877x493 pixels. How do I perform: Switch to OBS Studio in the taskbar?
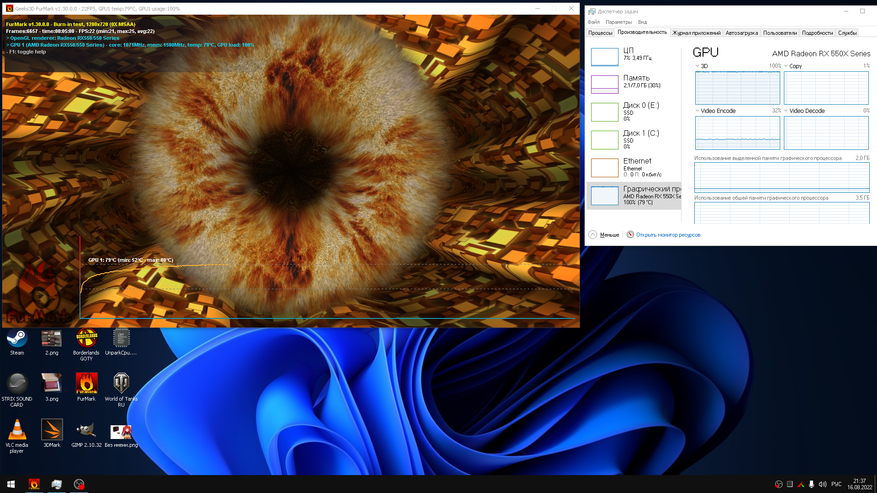(79, 484)
